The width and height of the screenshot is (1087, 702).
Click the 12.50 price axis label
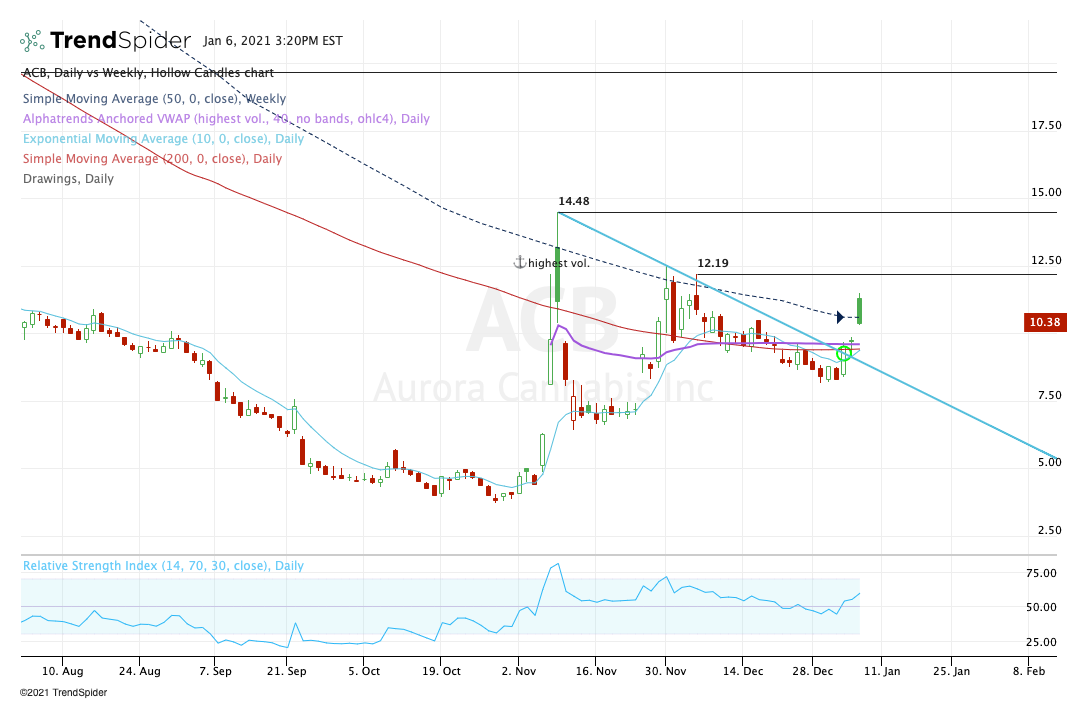pyautogui.click(x=1046, y=261)
